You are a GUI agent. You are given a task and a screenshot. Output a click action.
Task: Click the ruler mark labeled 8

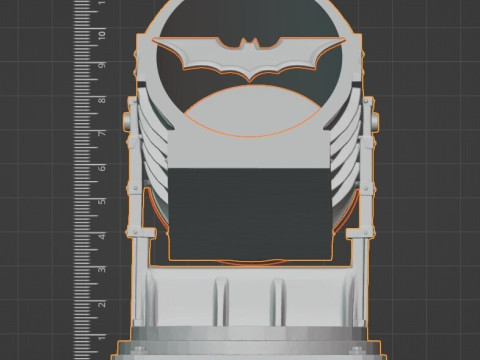coord(103,99)
